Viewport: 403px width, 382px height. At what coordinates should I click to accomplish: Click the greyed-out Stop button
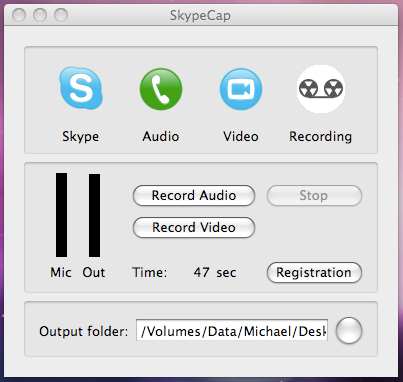coord(314,196)
